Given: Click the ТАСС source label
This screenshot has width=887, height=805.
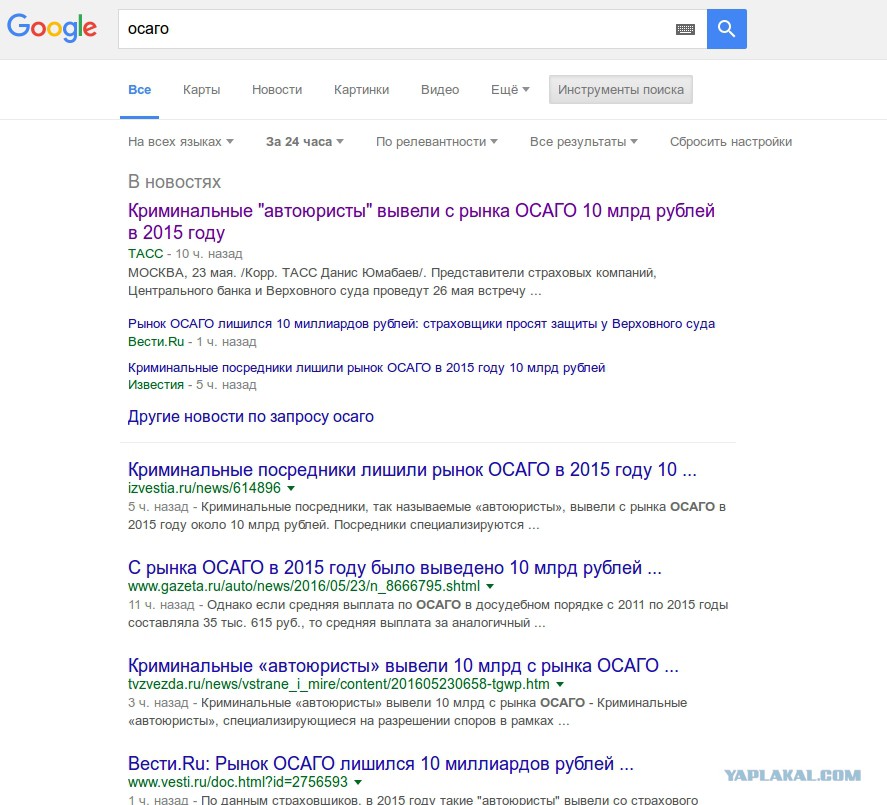Looking at the screenshot, I should point(145,253).
